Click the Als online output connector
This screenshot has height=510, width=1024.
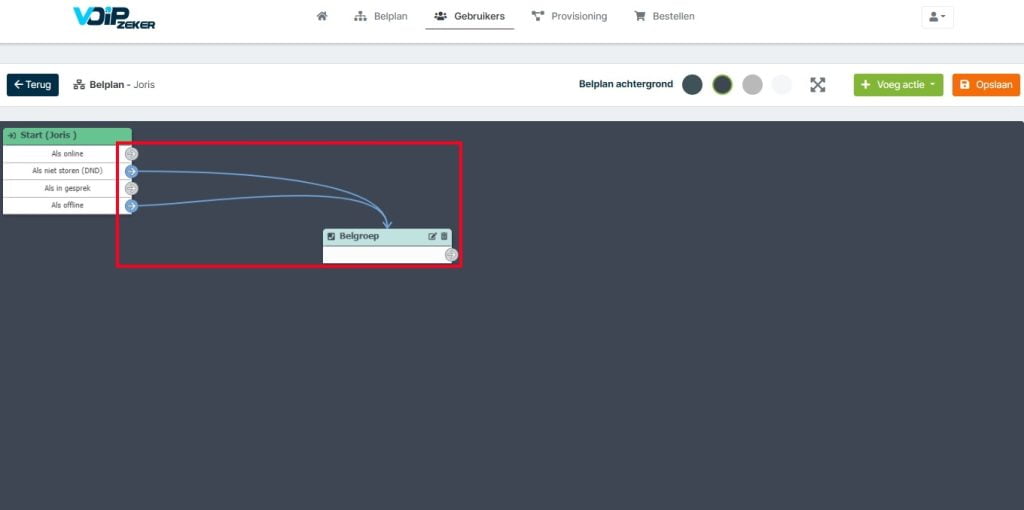131,154
